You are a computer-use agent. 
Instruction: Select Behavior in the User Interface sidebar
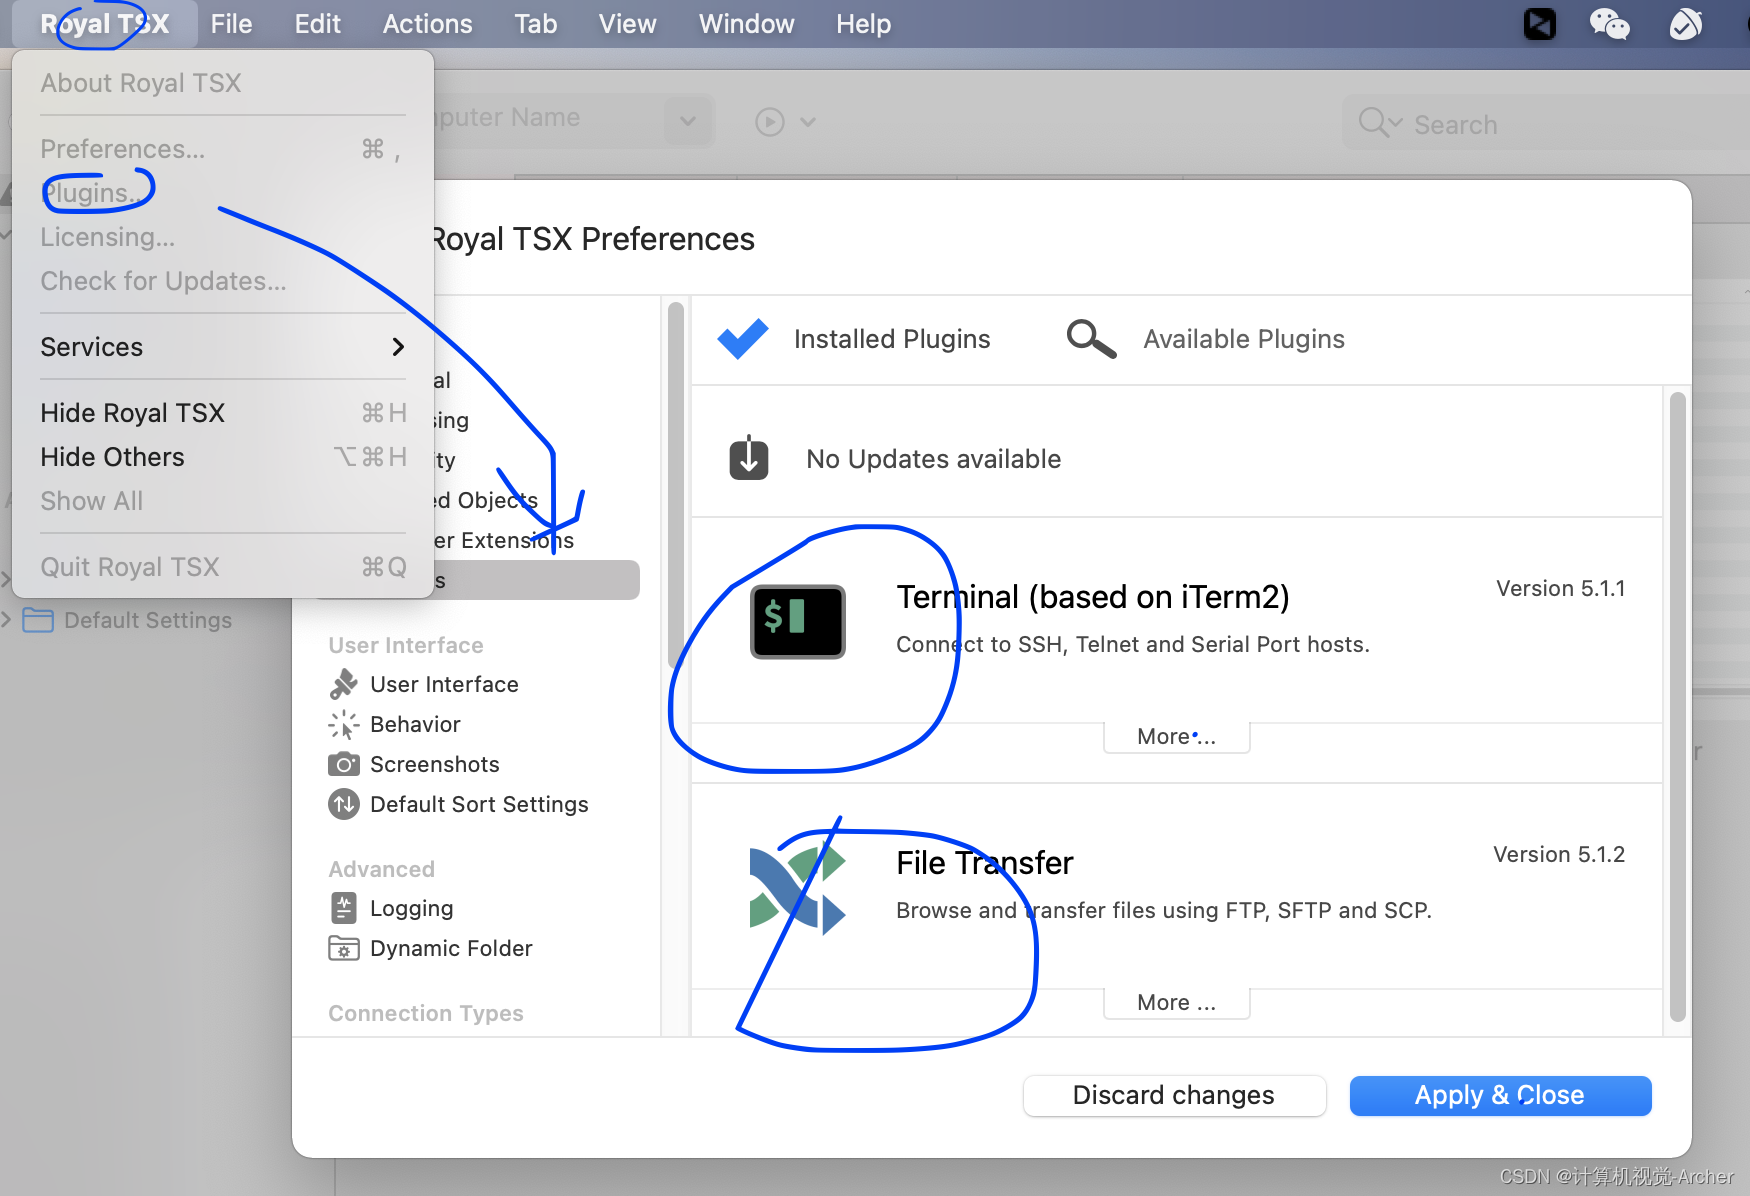[414, 724]
